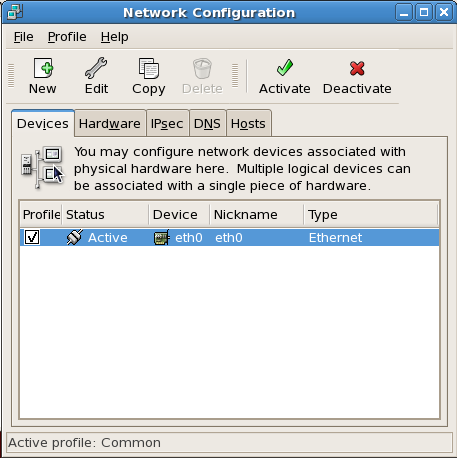
Task: Click the eth0 nickname cell
Action: point(229,238)
